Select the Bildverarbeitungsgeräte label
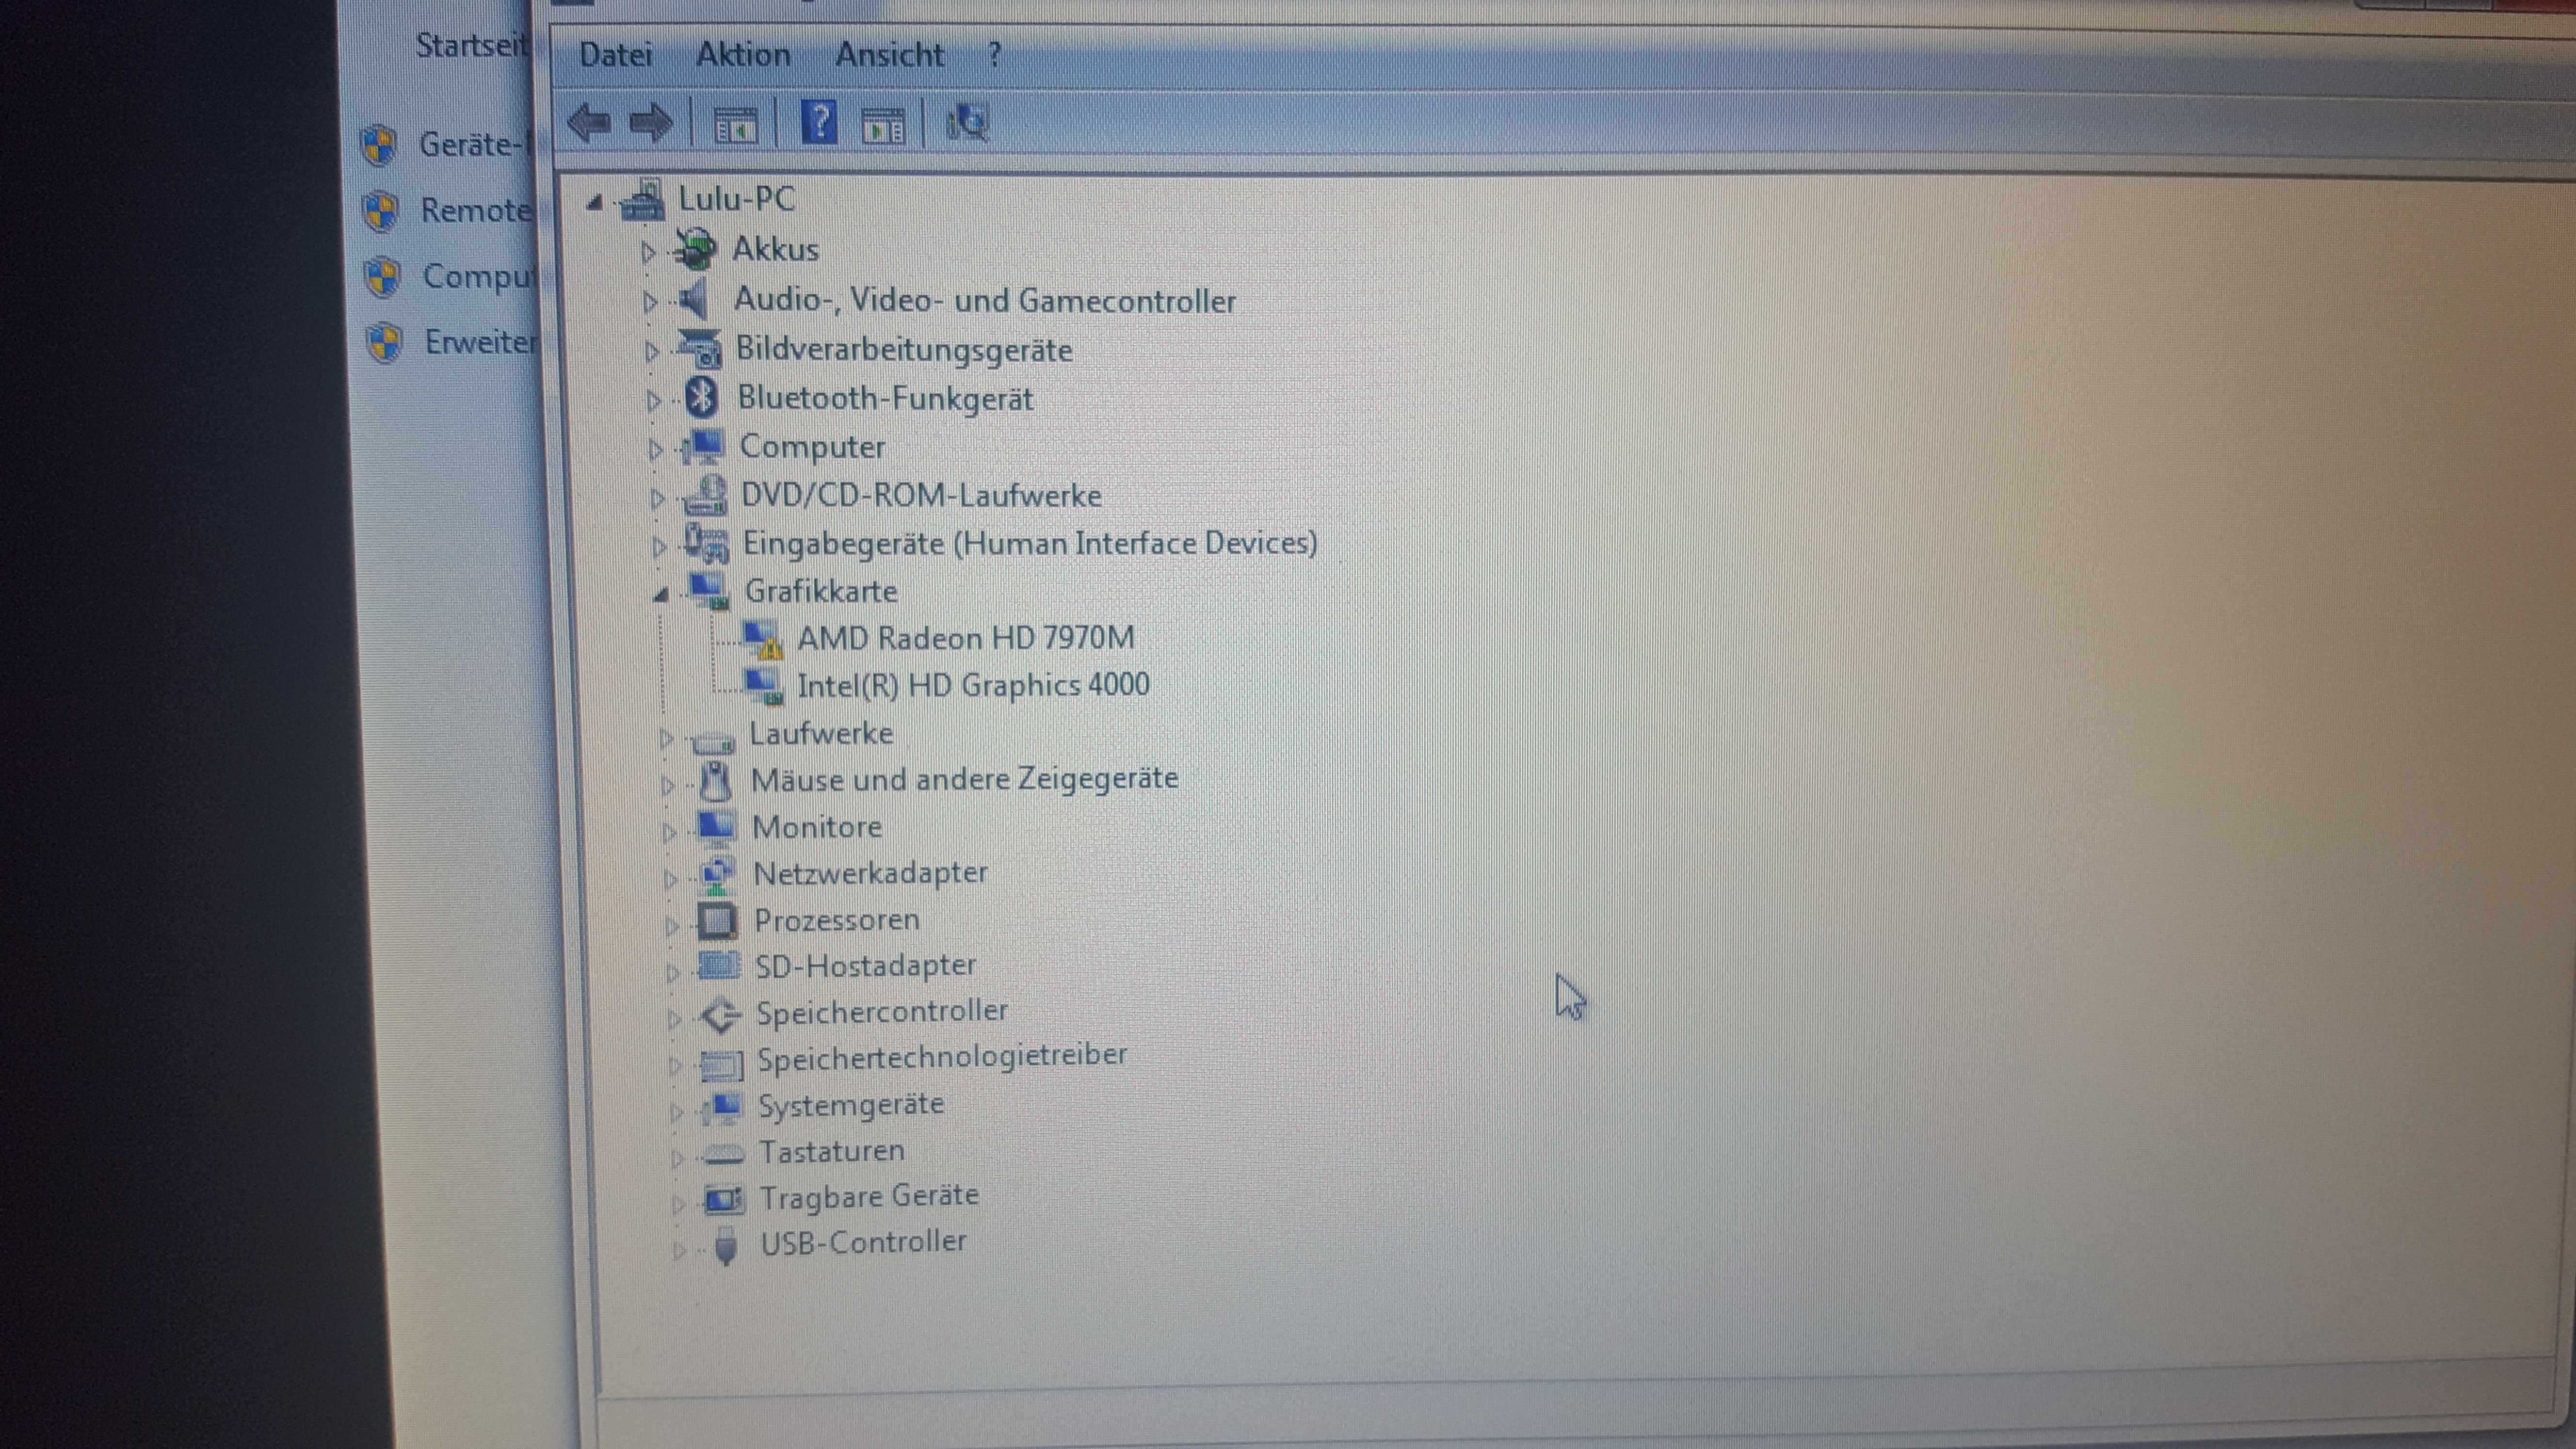The width and height of the screenshot is (2576, 1449). click(904, 349)
